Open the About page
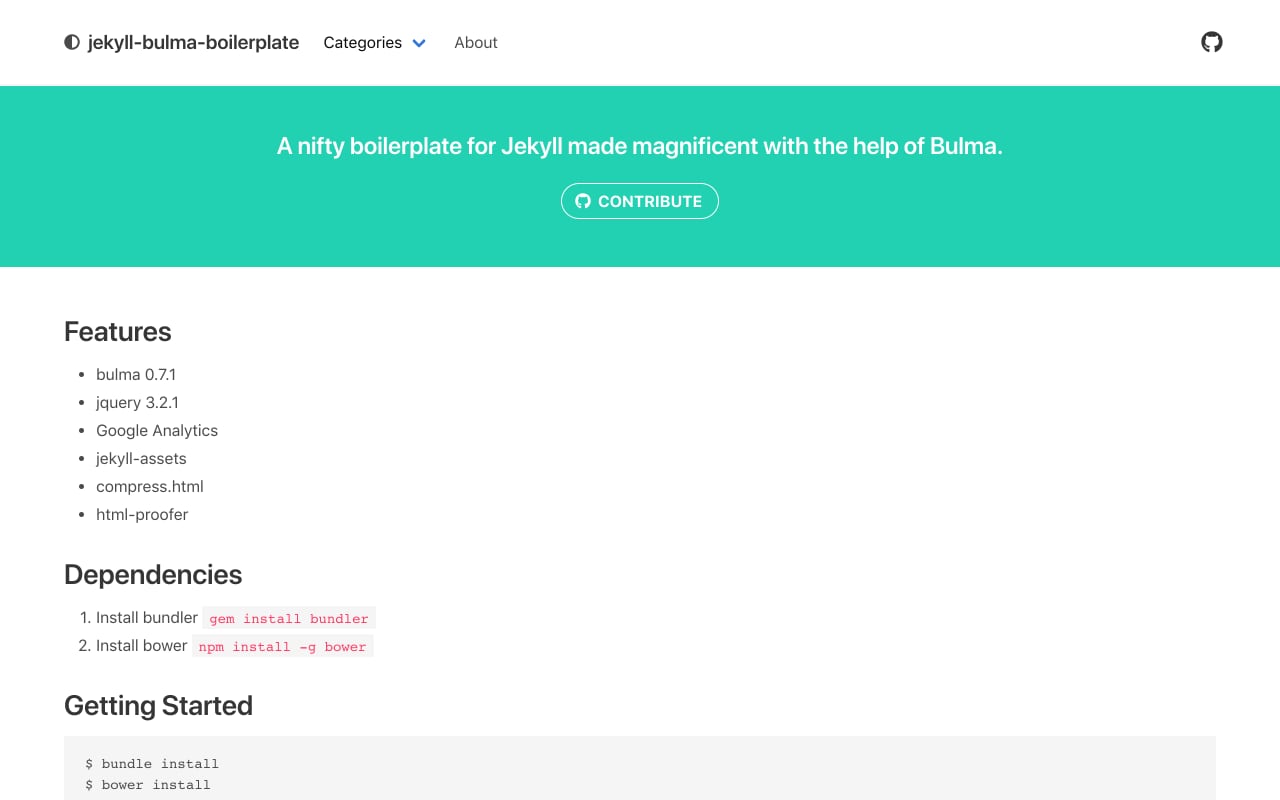 (x=475, y=42)
